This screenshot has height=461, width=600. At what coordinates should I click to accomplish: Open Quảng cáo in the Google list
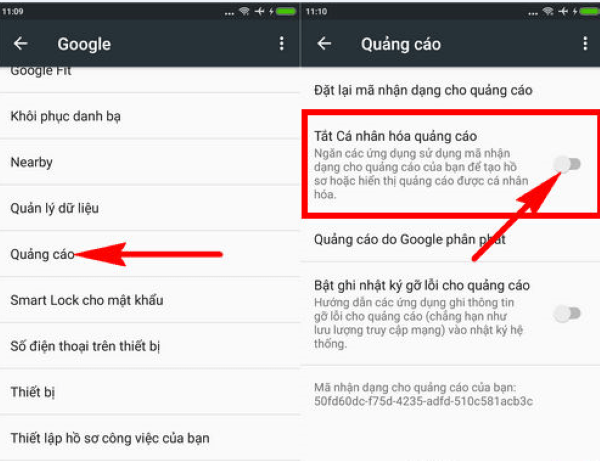41,254
